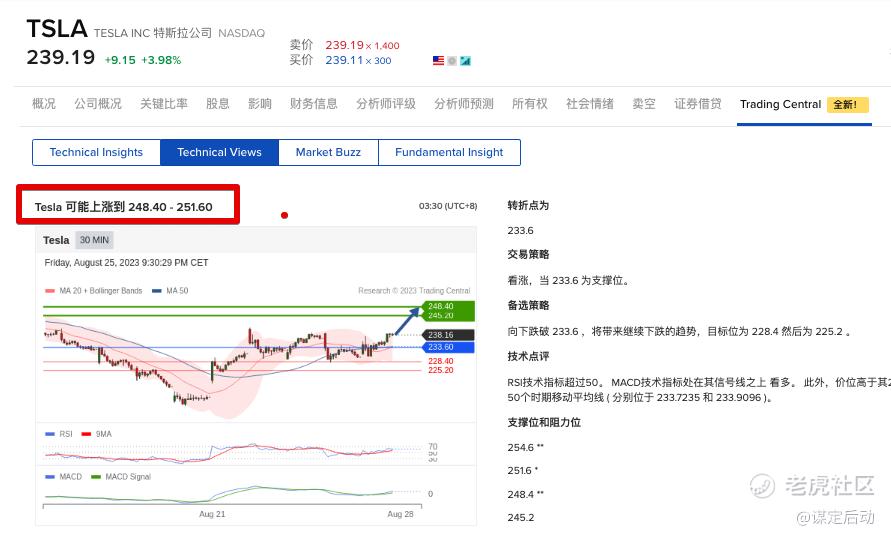The height and width of the screenshot is (537, 891).
Task: Click the MACD legend swatch
Action: coord(50,477)
